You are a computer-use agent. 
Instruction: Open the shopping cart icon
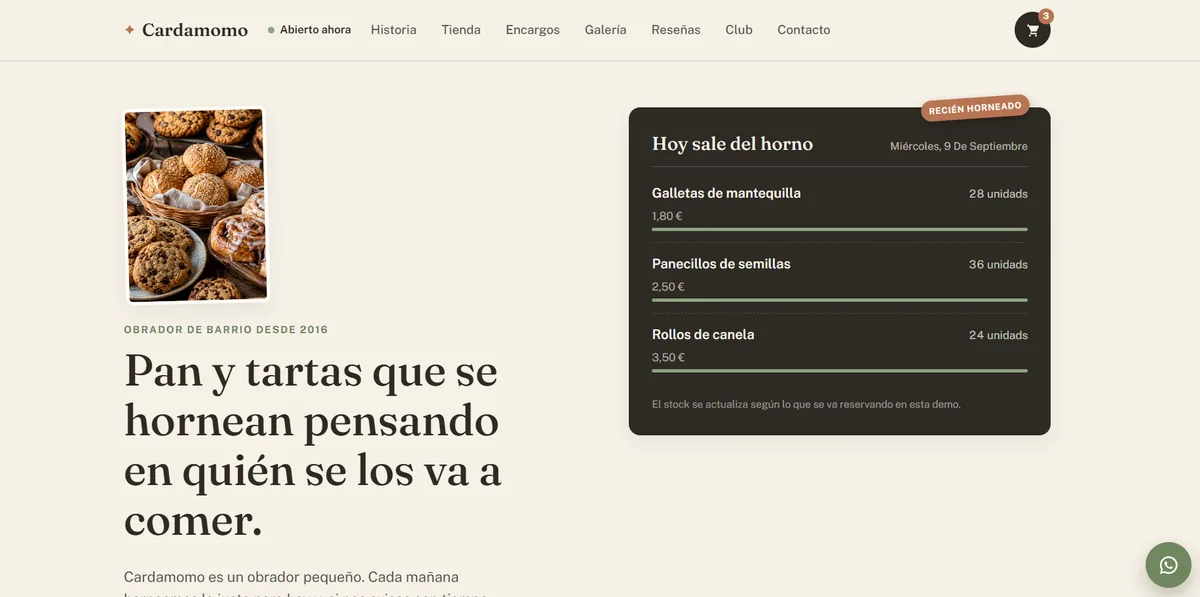coord(1032,30)
